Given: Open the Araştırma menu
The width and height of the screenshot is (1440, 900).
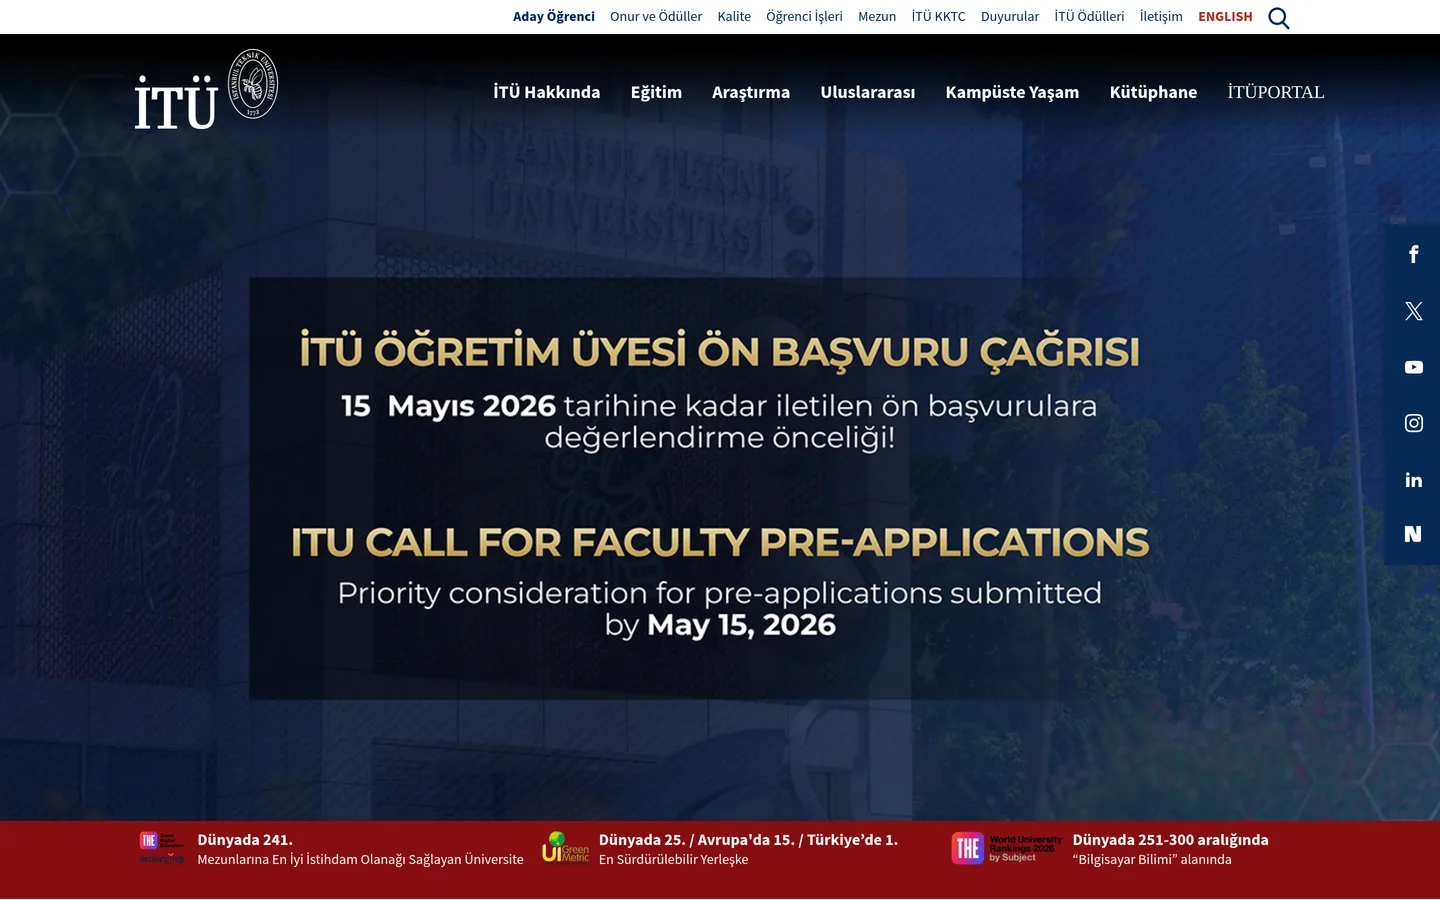Looking at the screenshot, I should click(x=751, y=92).
